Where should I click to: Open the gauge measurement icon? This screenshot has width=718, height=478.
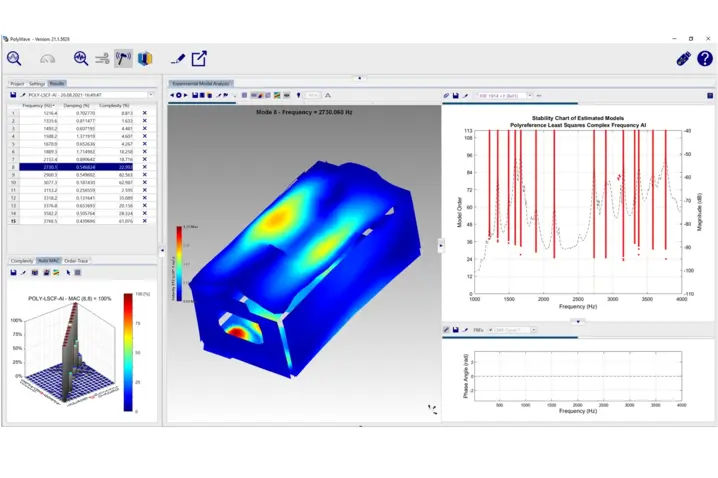[48, 59]
